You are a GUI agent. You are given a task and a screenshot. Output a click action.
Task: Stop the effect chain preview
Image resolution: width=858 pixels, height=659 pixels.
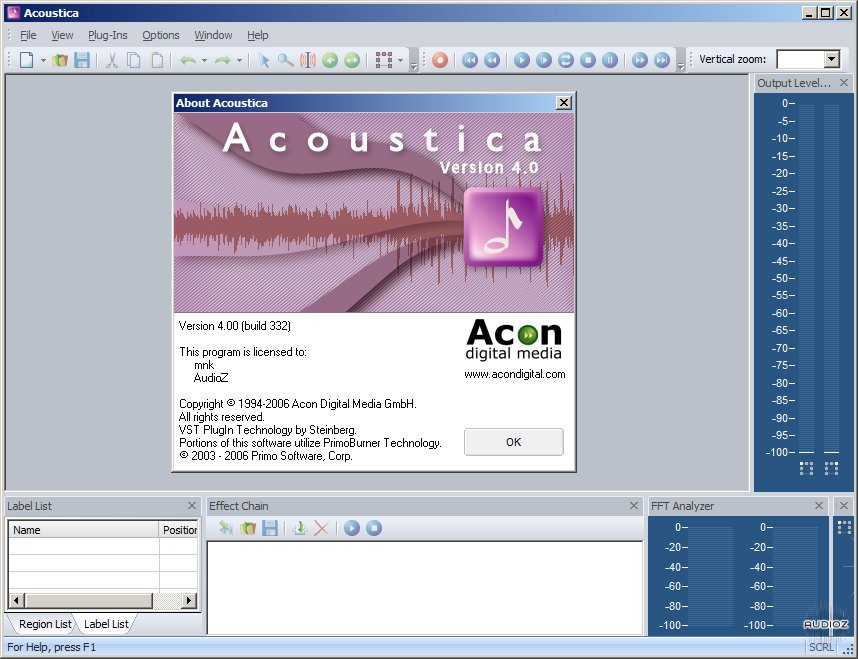374,528
